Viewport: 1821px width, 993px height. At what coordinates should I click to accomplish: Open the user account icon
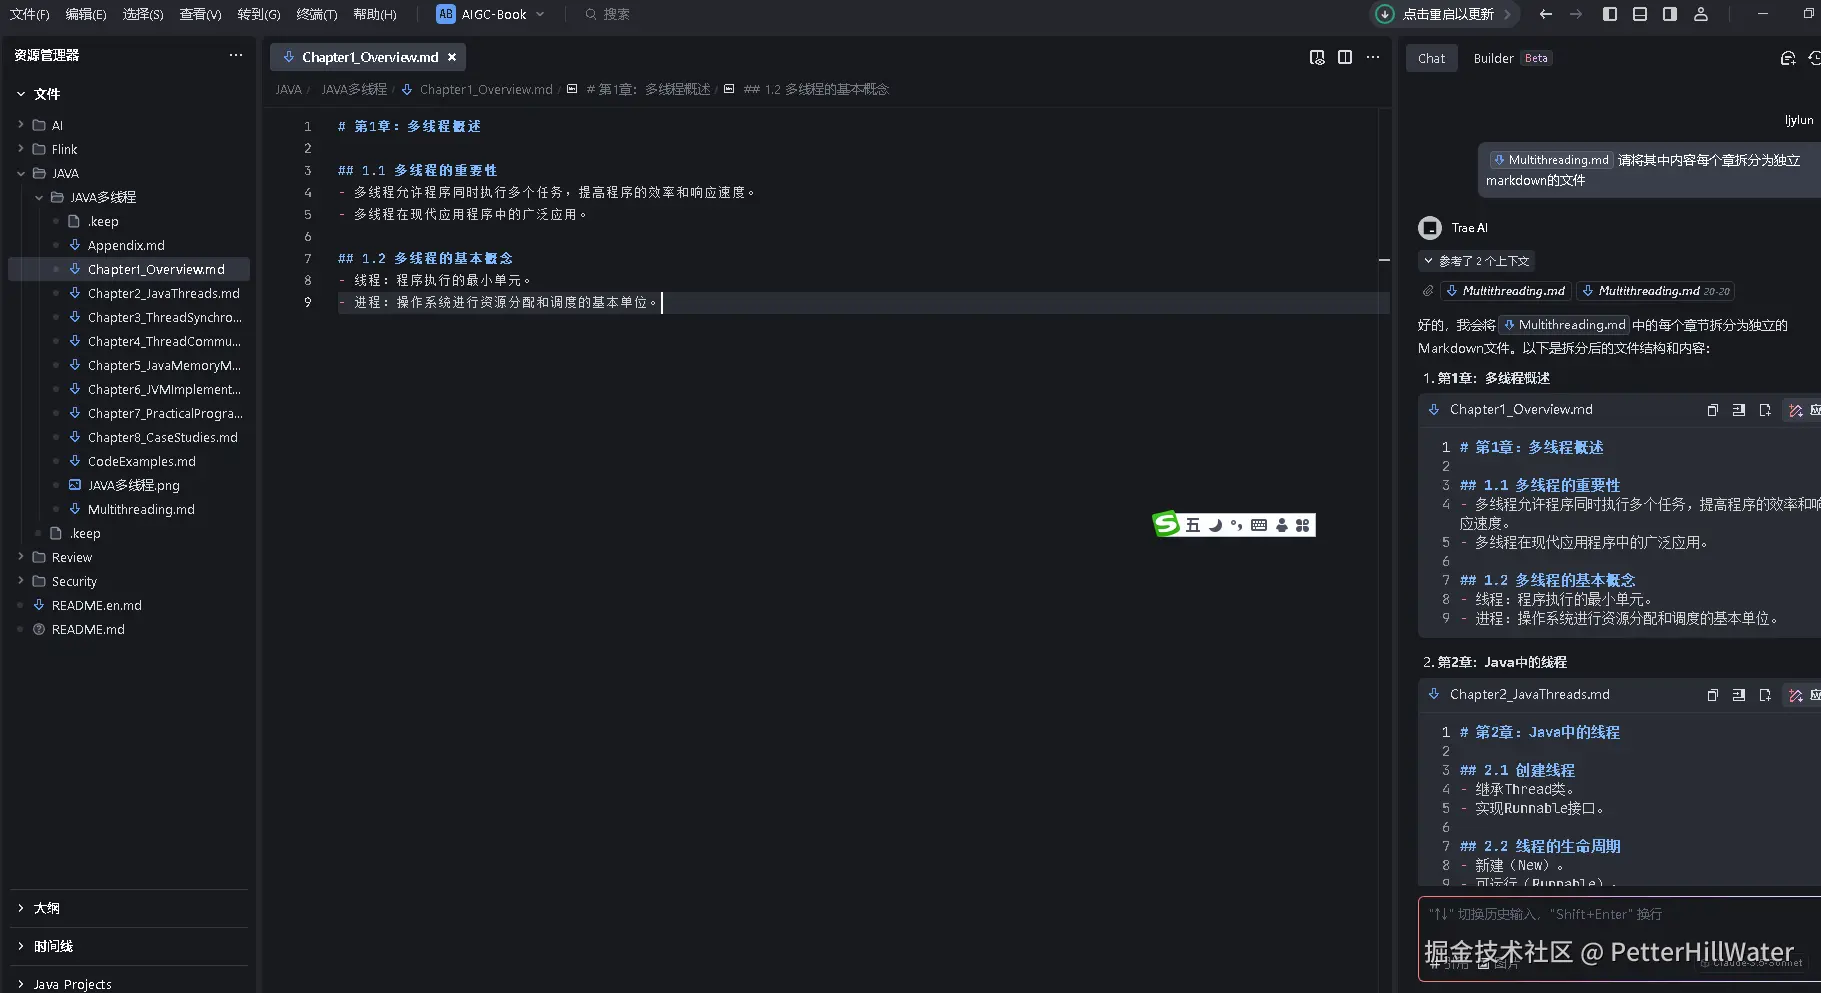tap(1701, 14)
